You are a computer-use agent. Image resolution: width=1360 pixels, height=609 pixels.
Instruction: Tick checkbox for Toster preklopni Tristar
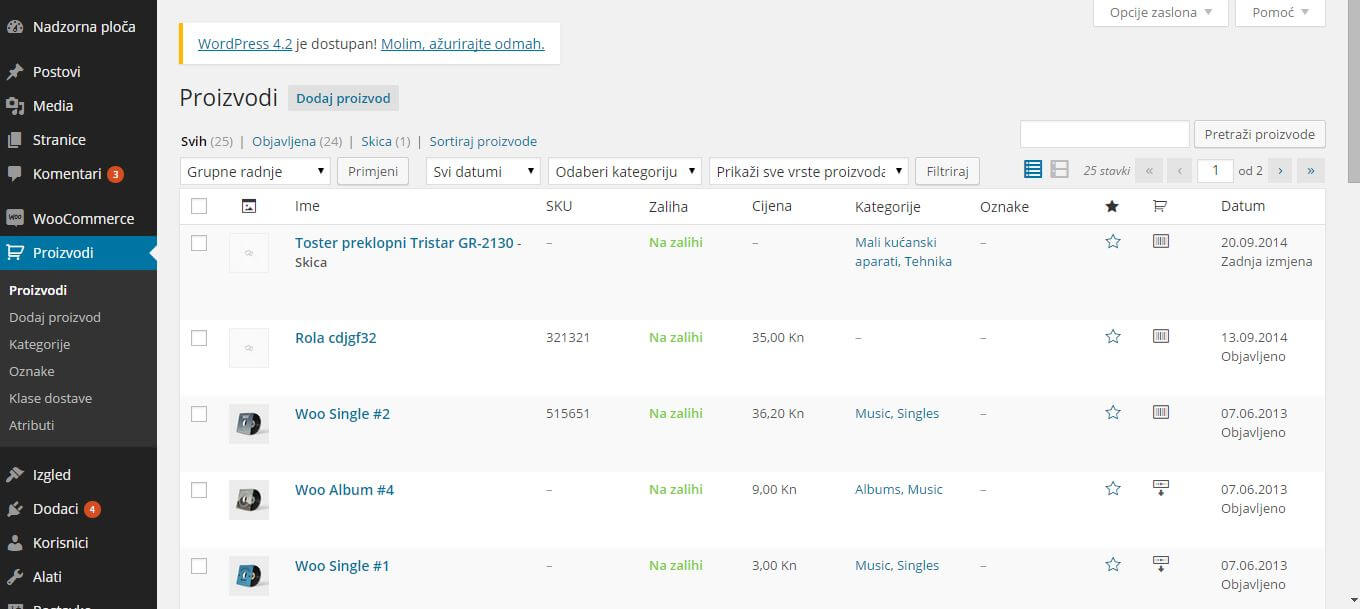199,243
